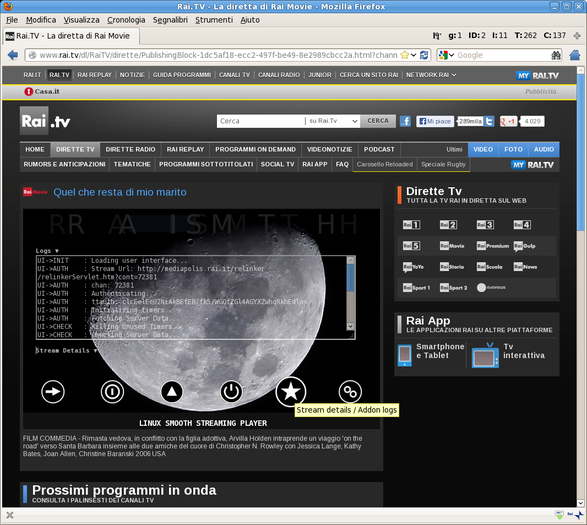The image size is (587, 525).
Task: Click the linked-circles player icon
Action: (x=350, y=392)
